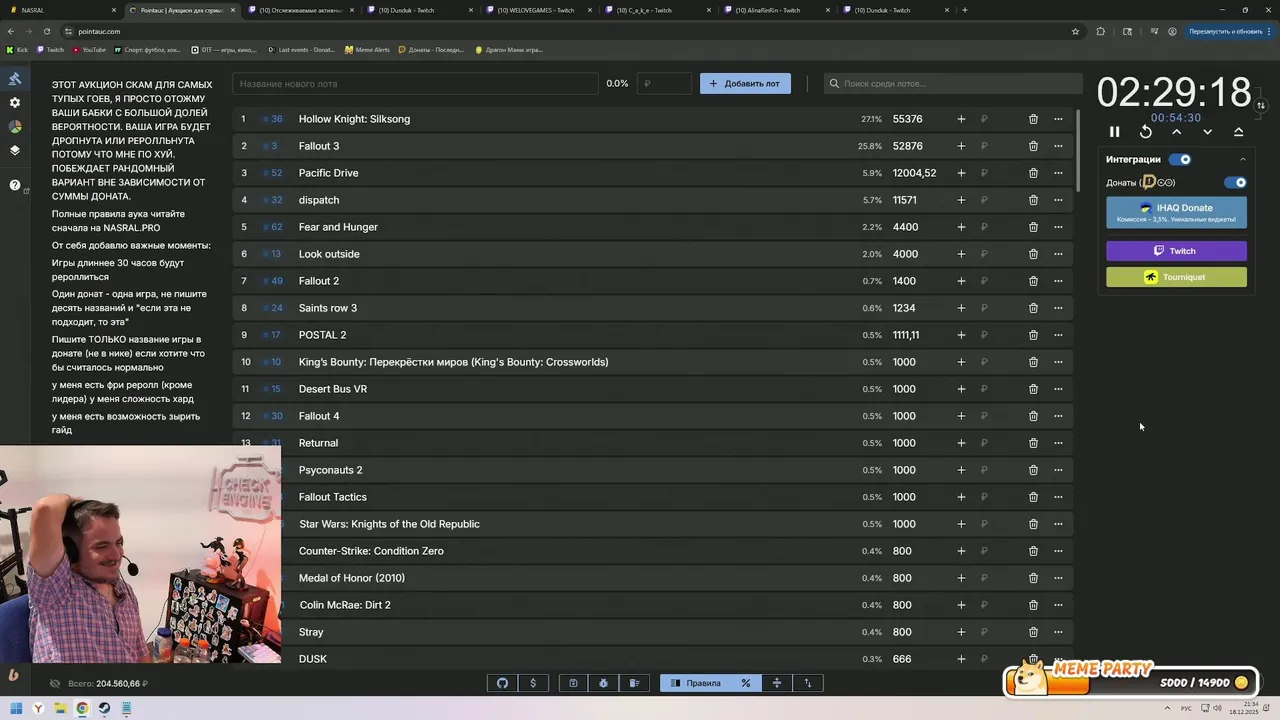The width and height of the screenshot is (1280, 720).
Task: Focus the Поиск среди лотов search field
Action: point(953,83)
